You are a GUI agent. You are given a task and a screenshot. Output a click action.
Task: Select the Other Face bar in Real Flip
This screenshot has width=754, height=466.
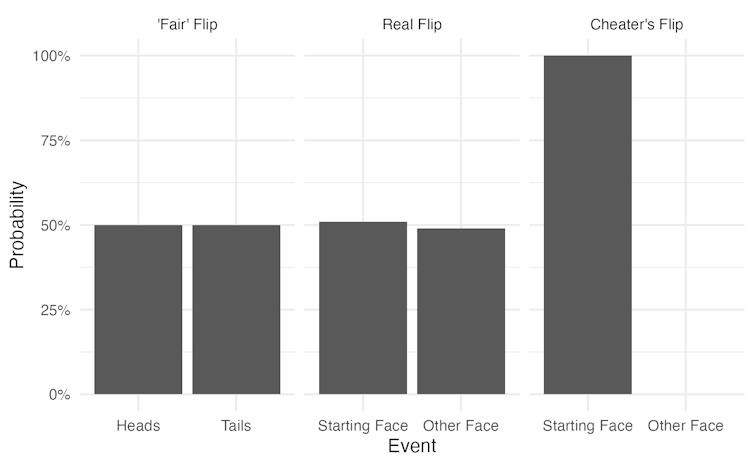(461, 311)
